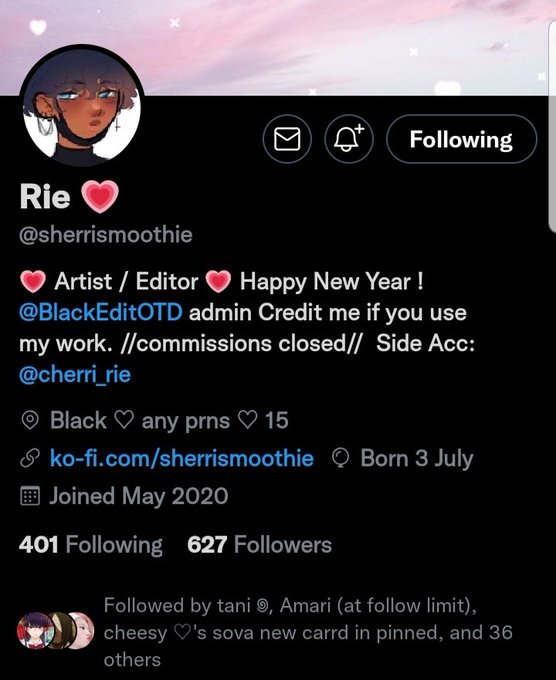This screenshot has width=556, height=680.
Task: Open the @BlackEditOTD mention link
Action: point(101,312)
